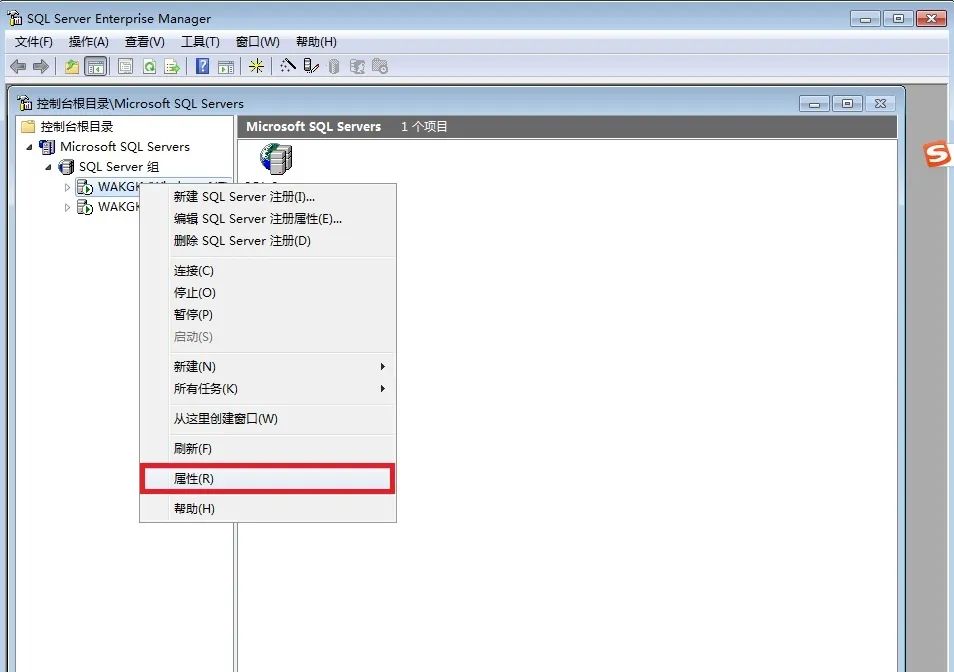This screenshot has width=954, height=672.
Task: Choose 刷新(F) in context menu
Action: [268, 449]
